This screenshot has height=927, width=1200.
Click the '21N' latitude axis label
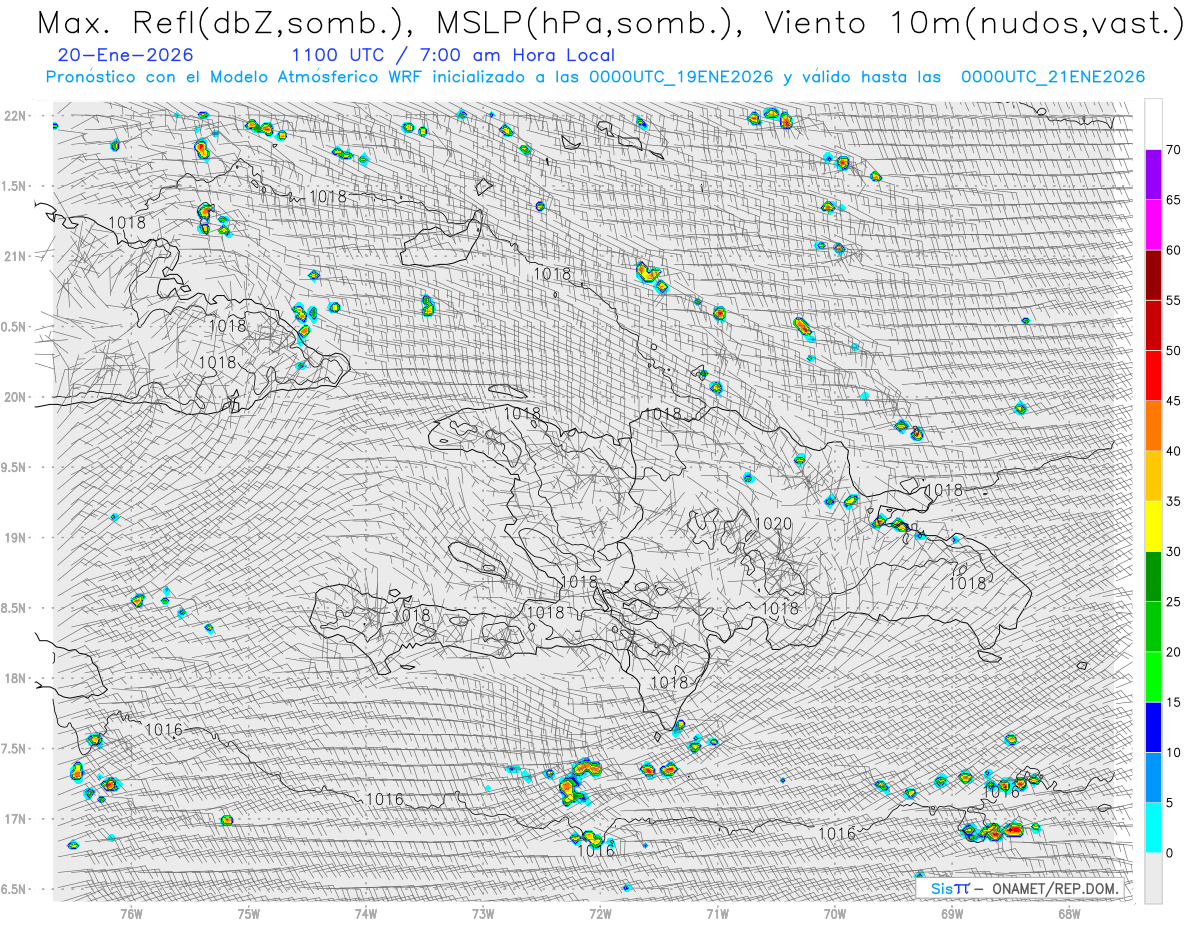[x=16, y=256]
